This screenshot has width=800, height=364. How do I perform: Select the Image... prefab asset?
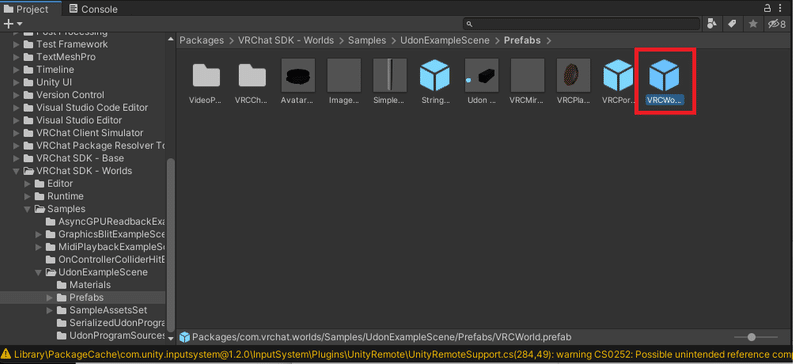[344, 76]
